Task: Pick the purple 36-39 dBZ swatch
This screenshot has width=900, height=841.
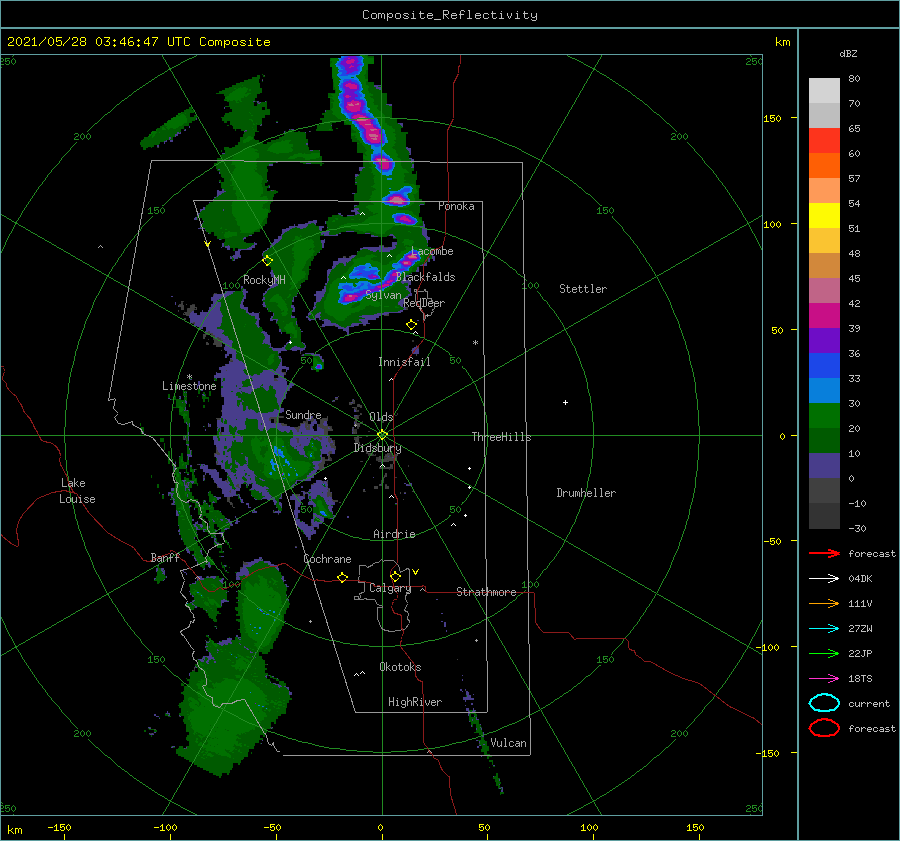Action: 824,341
